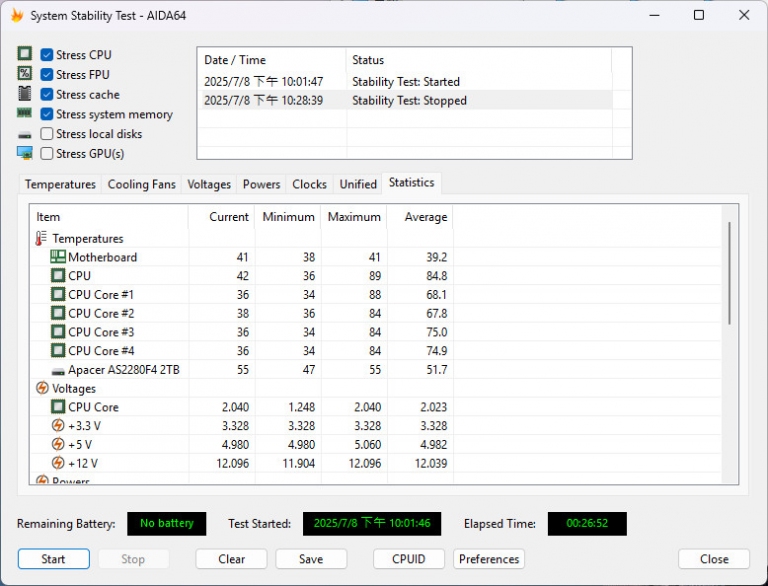Screen dimensions: 768x586
Task: Select the Clocks tab
Action: click(309, 184)
